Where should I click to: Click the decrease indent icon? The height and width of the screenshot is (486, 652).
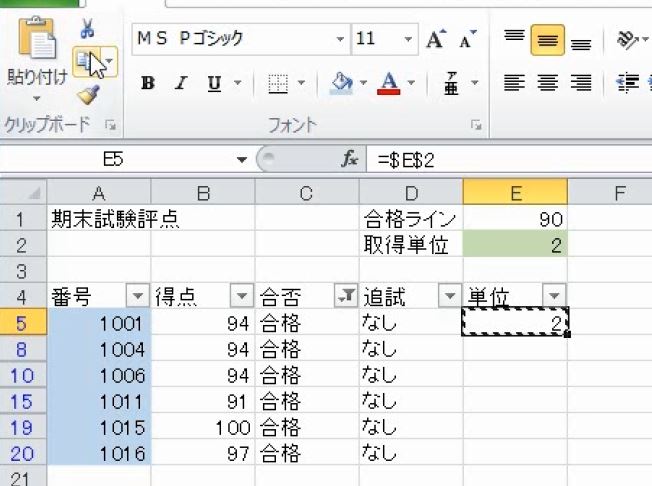[628, 82]
